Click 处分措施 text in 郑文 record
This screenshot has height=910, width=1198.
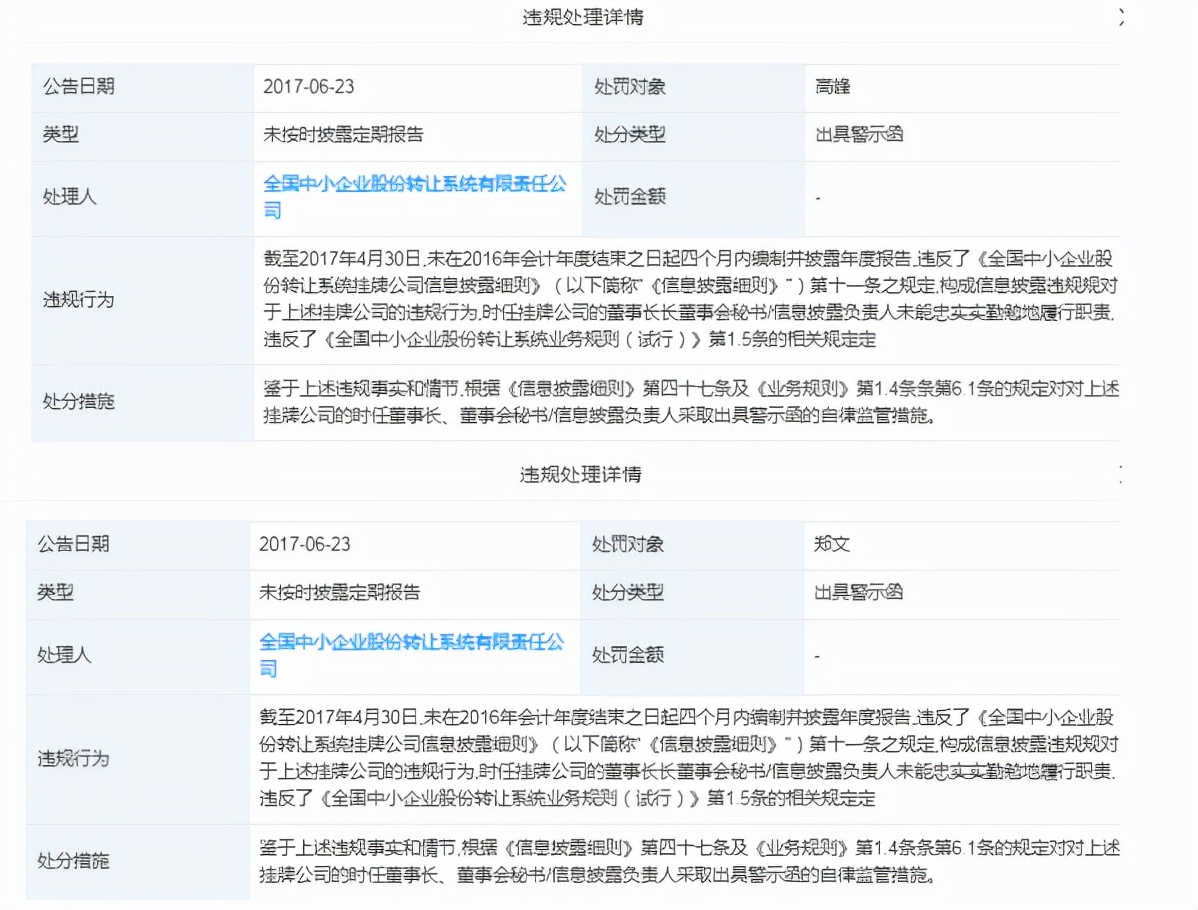click(689, 861)
